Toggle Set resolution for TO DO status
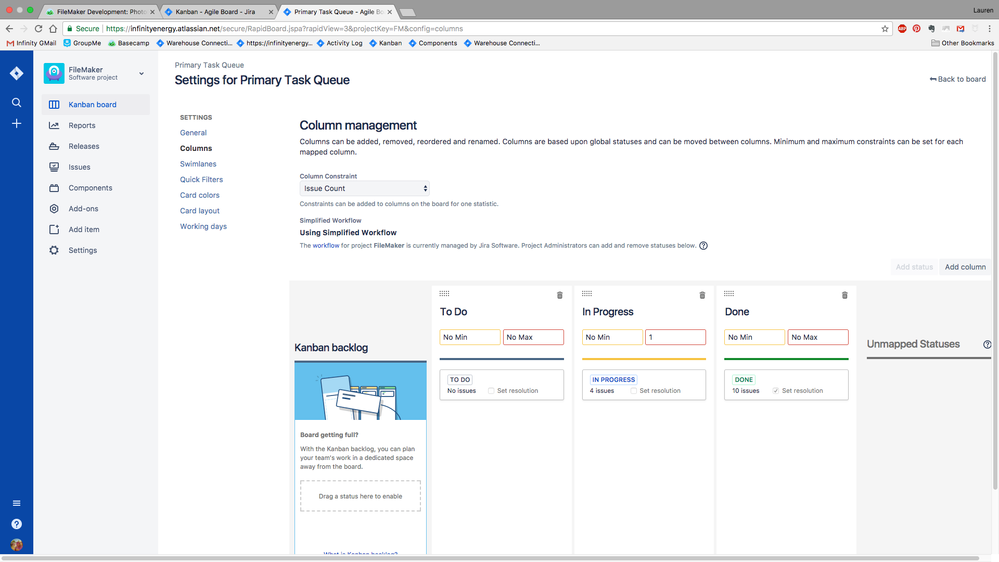The height and width of the screenshot is (562, 999). coord(491,391)
